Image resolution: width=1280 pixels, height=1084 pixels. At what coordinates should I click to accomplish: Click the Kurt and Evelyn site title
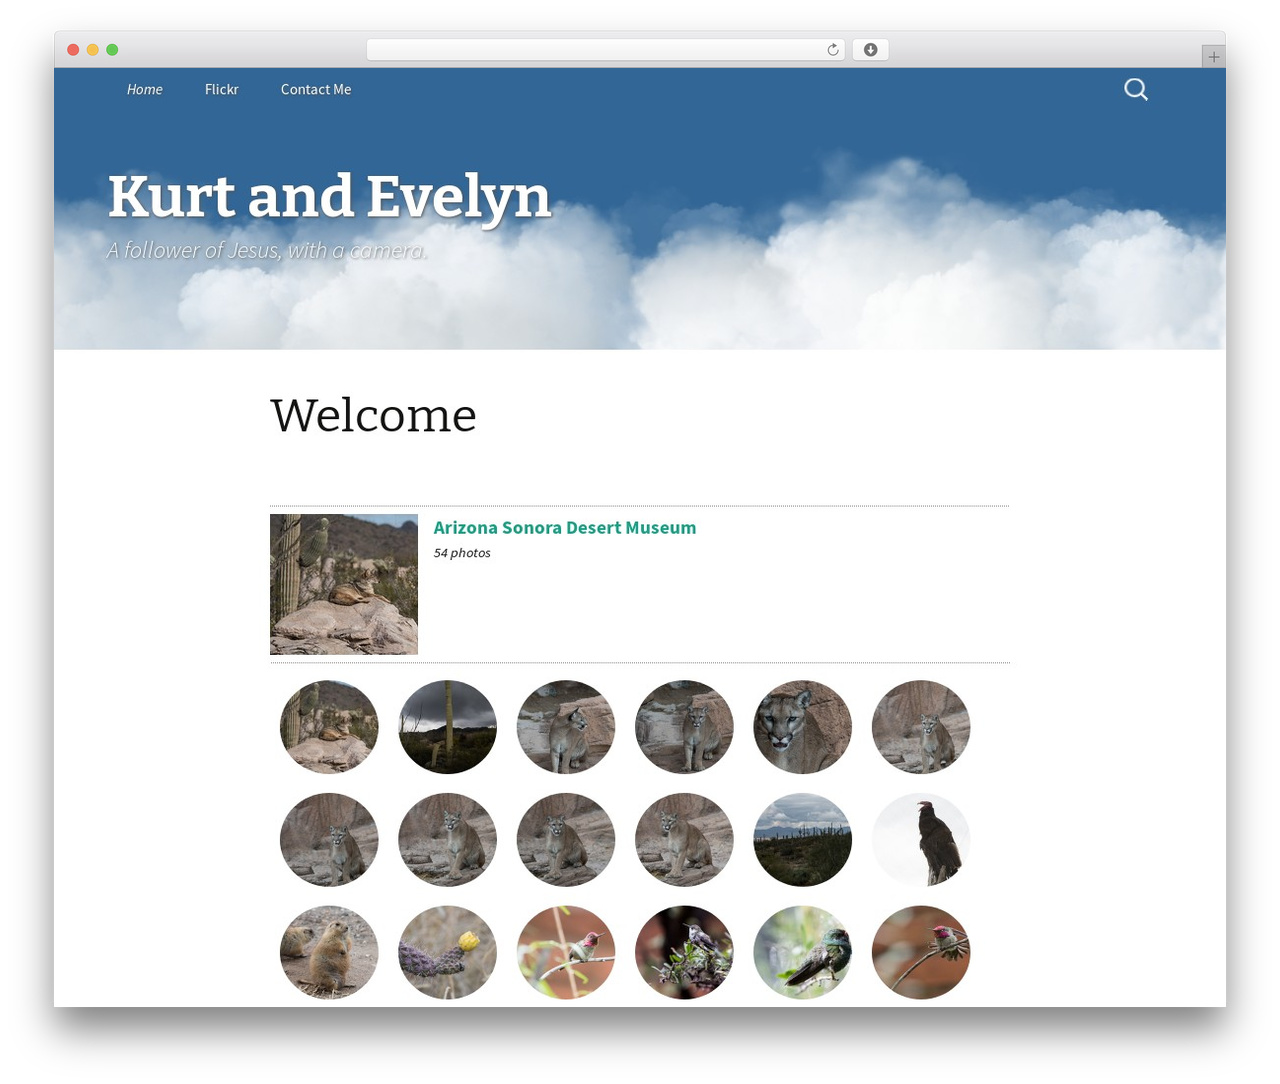click(x=329, y=196)
